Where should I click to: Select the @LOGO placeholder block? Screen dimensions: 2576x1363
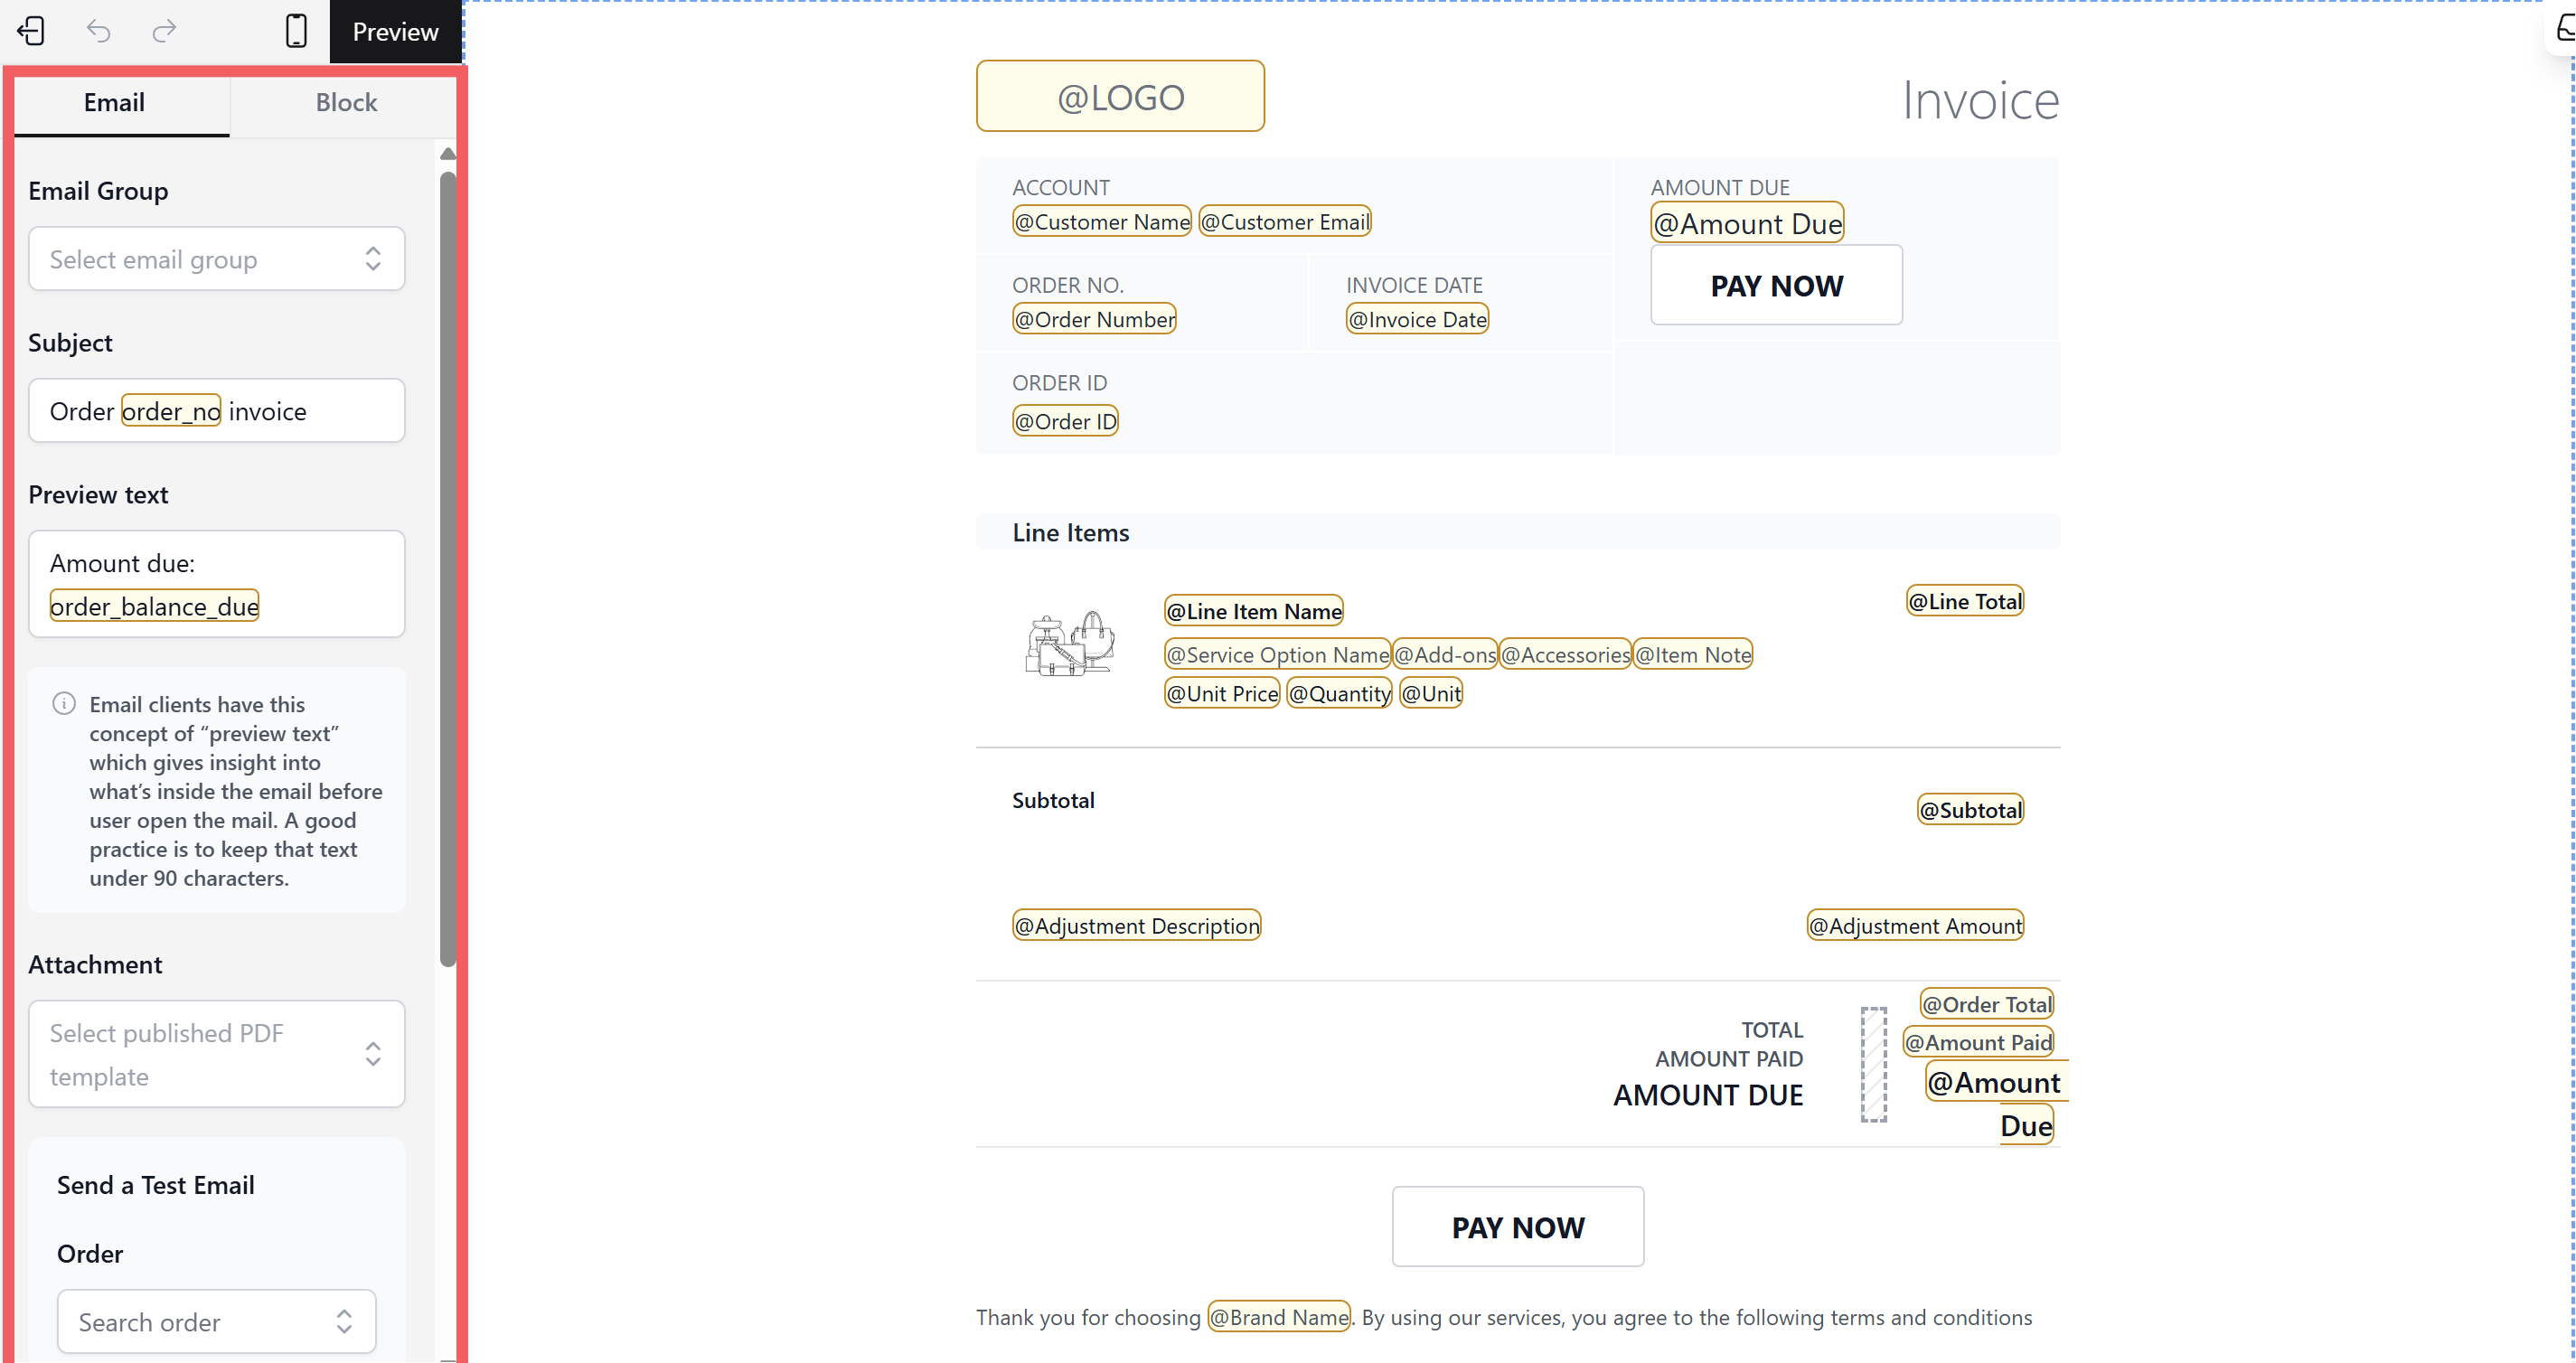[1120, 97]
